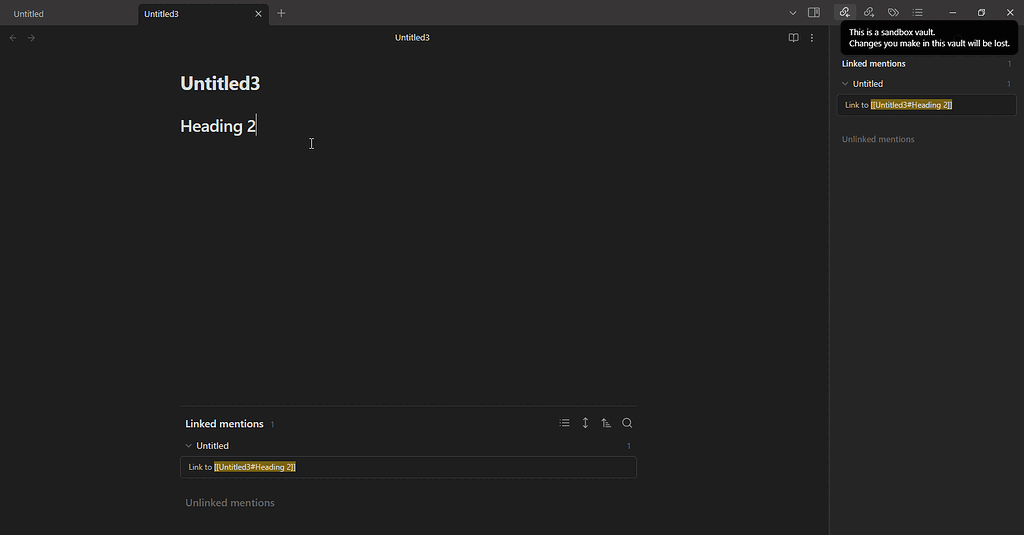Navigate forward with right arrow
The height and width of the screenshot is (535, 1024).
31,38
